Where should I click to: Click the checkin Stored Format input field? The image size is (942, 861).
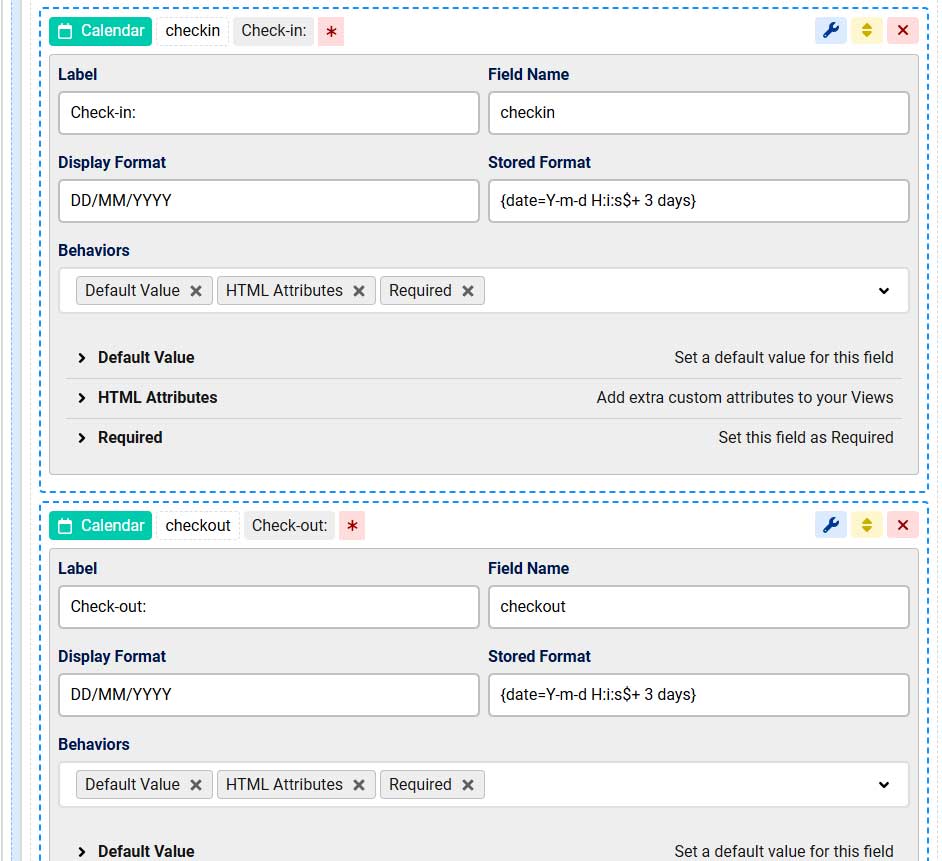(698, 201)
